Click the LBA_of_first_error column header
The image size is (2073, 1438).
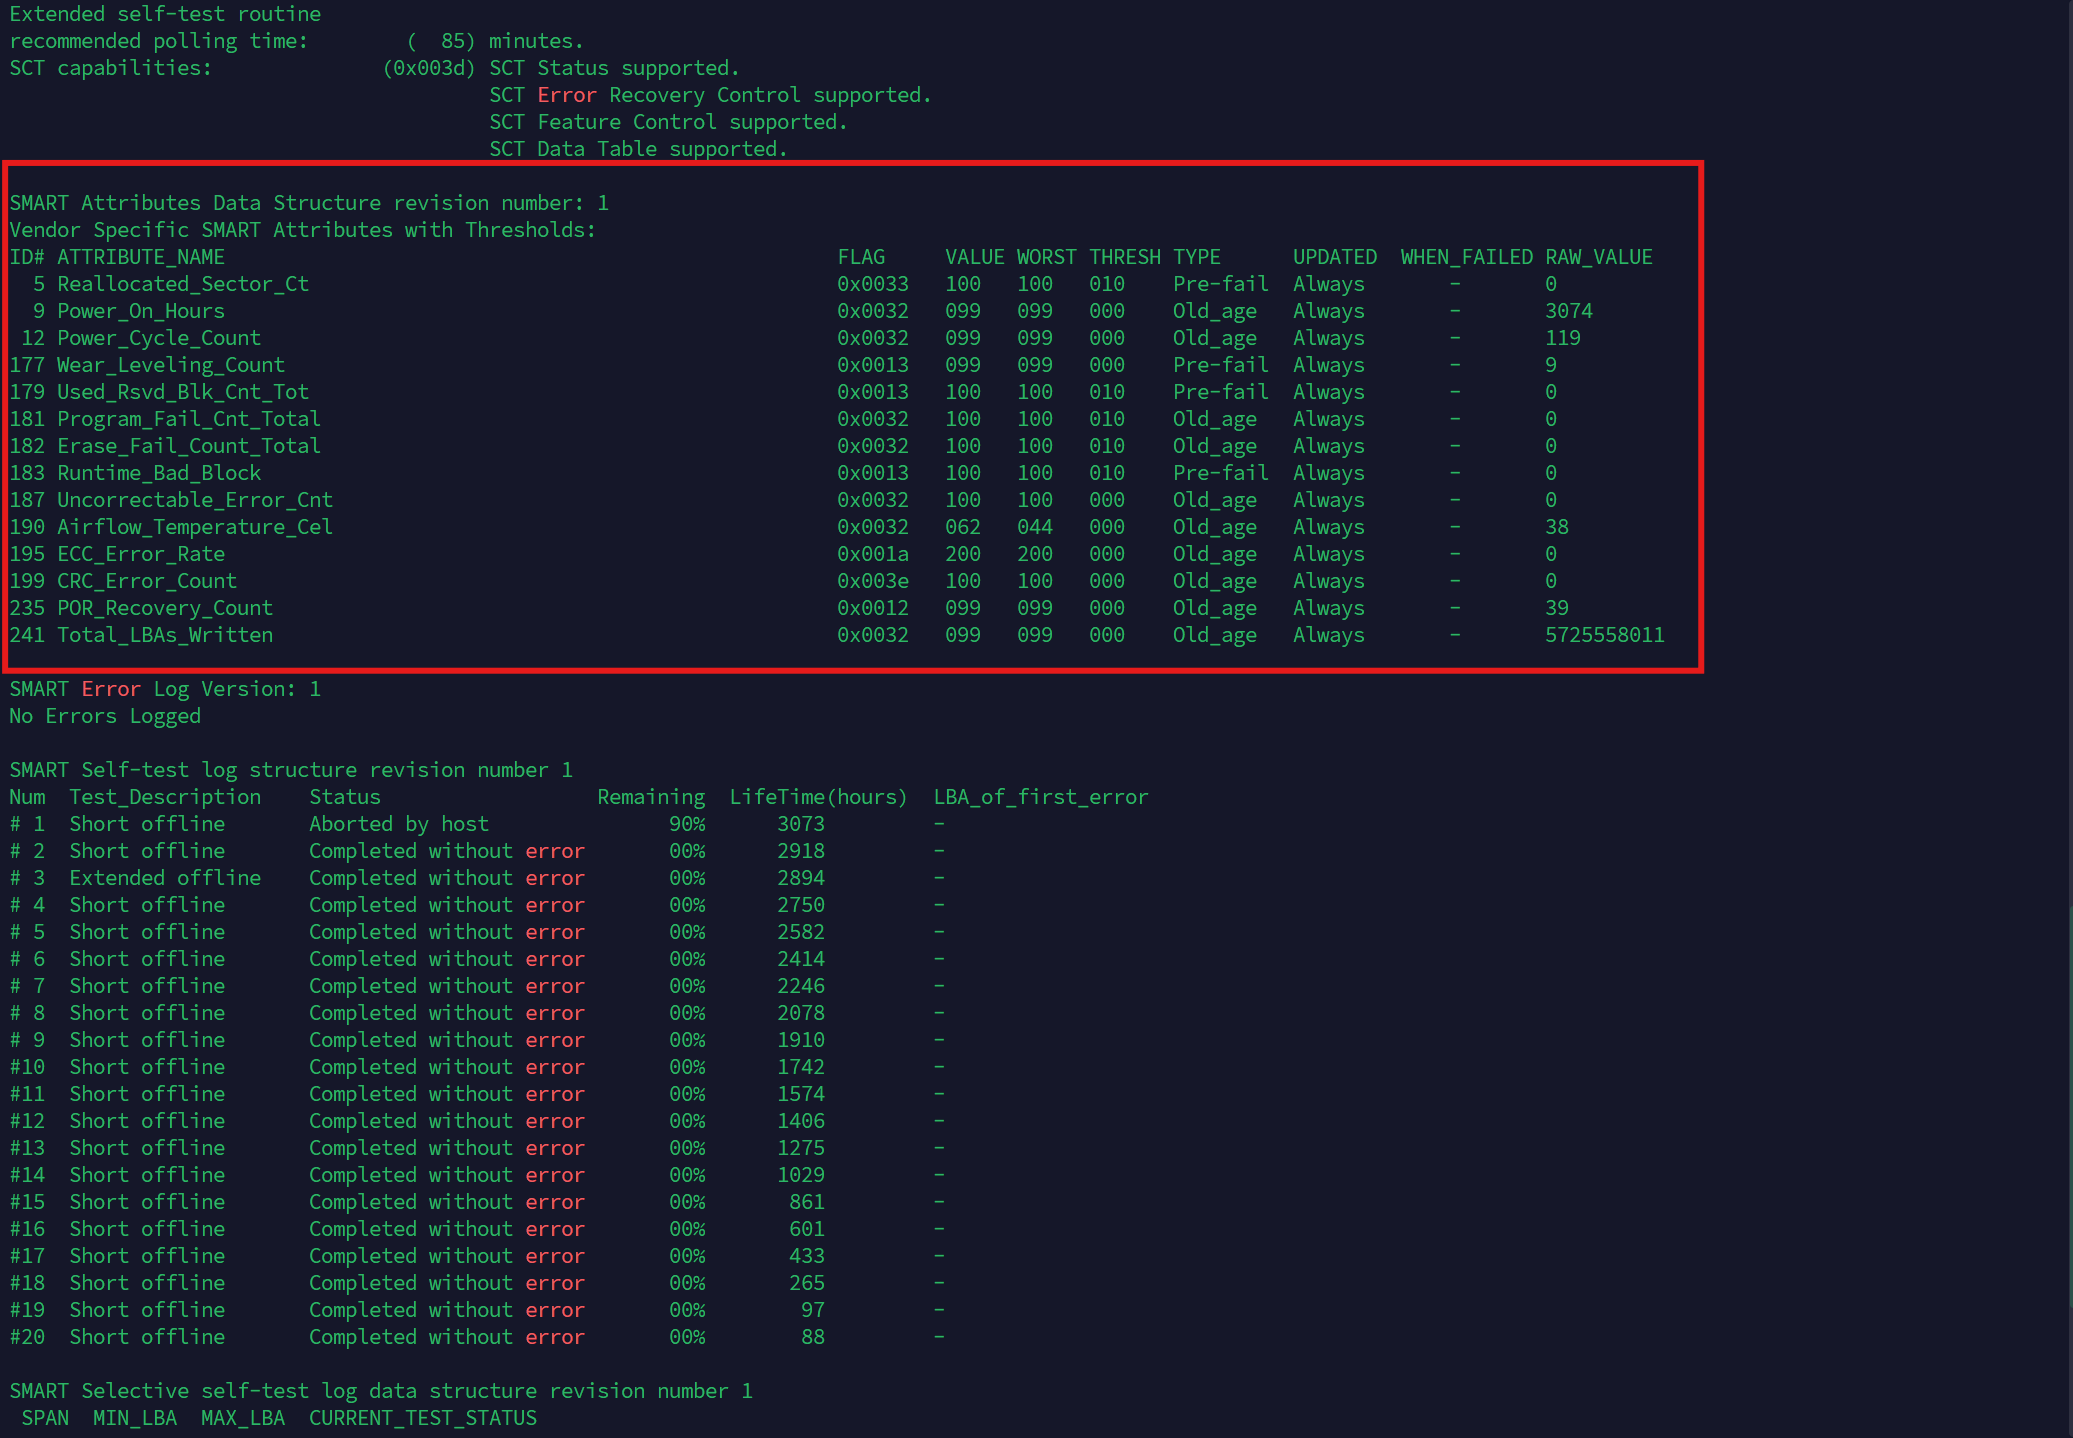tap(1040, 797)
